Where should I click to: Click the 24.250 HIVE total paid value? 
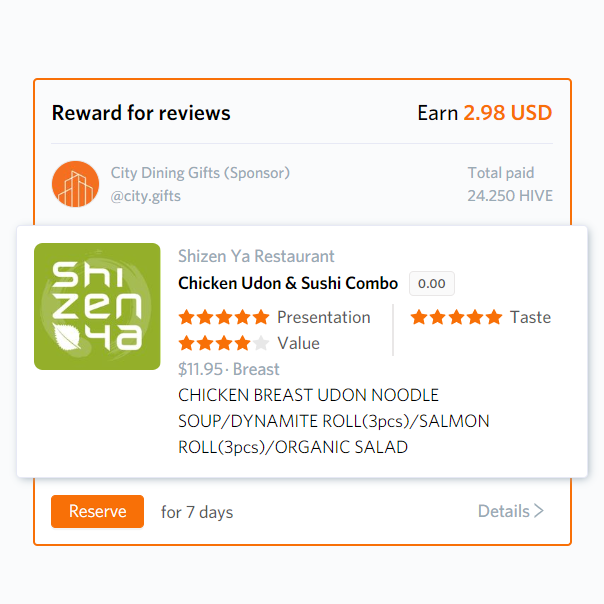click(509, 196)
